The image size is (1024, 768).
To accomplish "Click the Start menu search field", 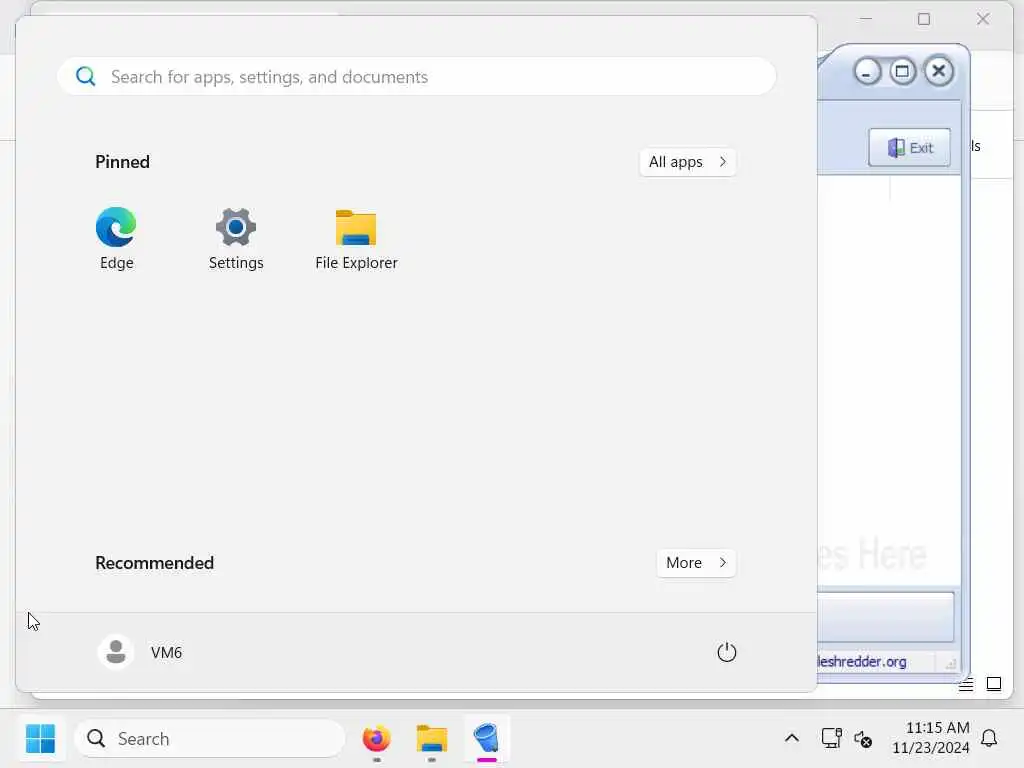I will [x=417, y=76].
